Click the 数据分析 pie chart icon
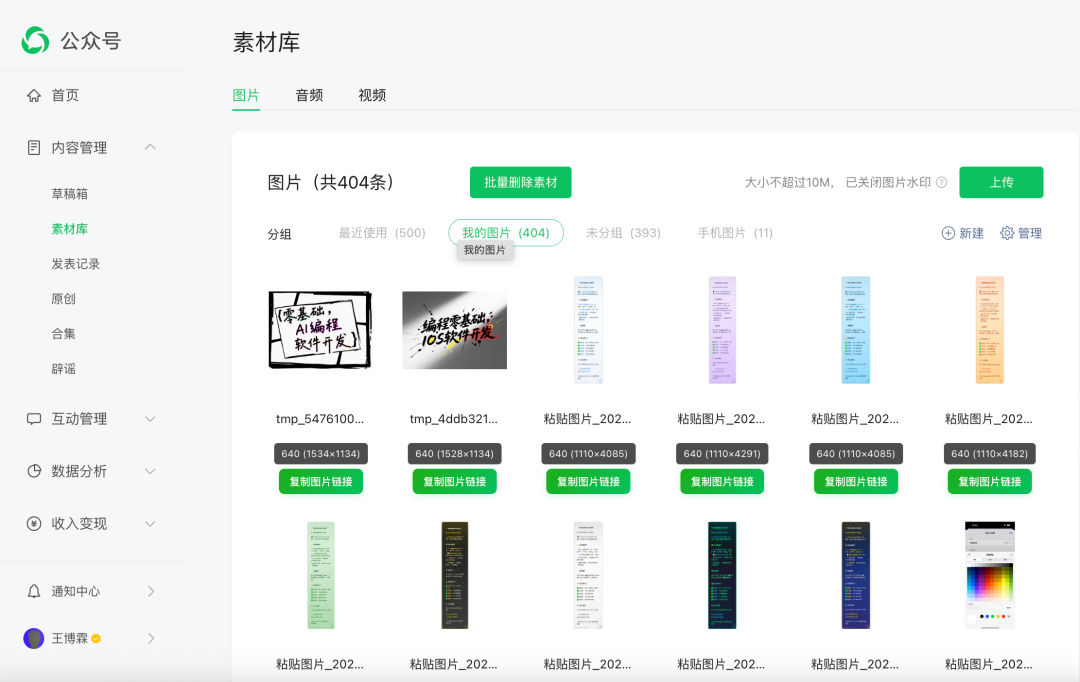Image resolution: width=1080 pixels, height=682 pixels. click(x=34, y=471)
